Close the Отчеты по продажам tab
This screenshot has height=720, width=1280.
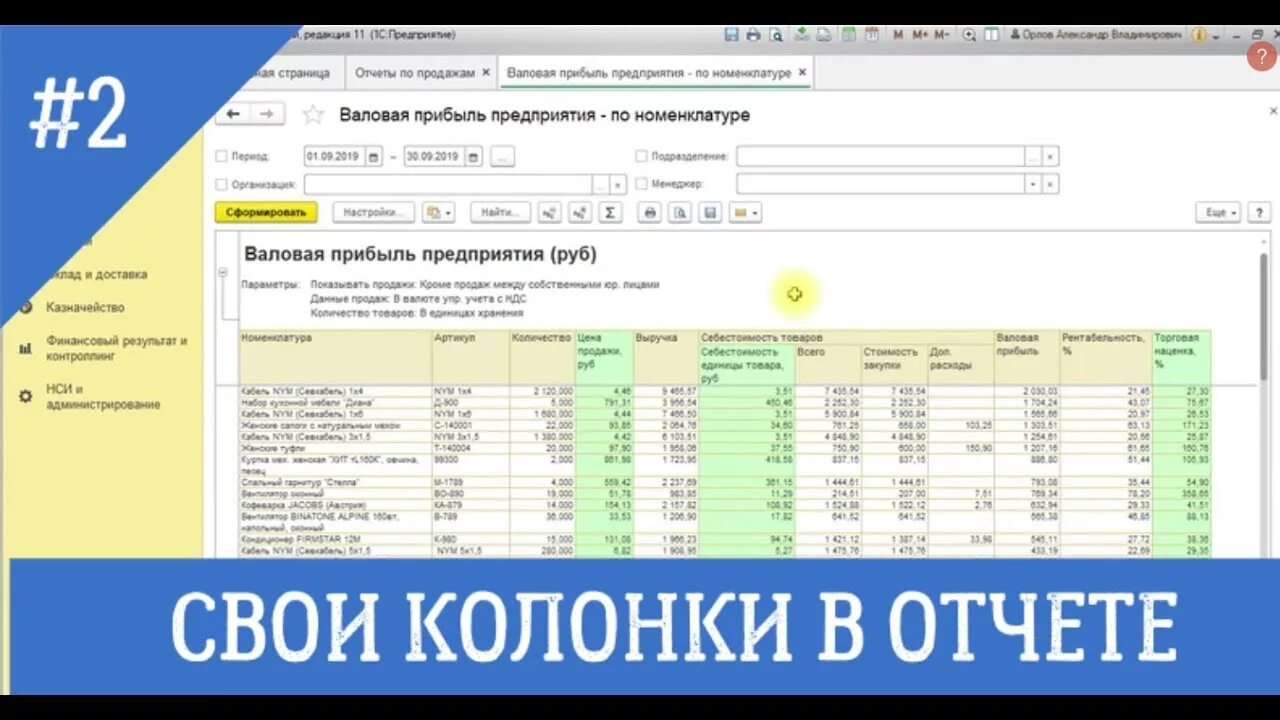click(486, 73)
